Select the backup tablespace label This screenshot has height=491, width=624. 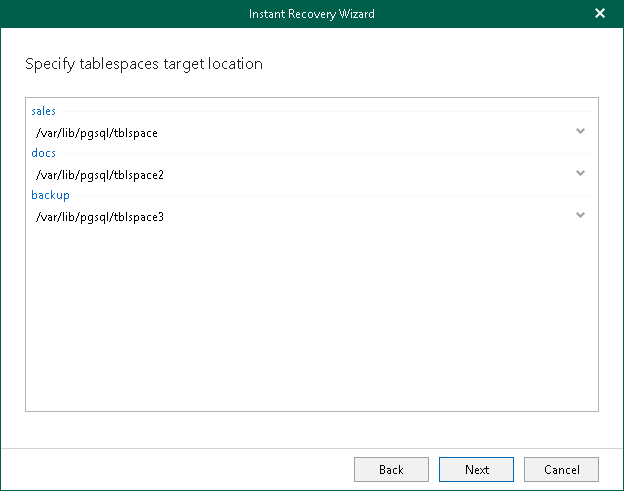[x=50, y=195]
